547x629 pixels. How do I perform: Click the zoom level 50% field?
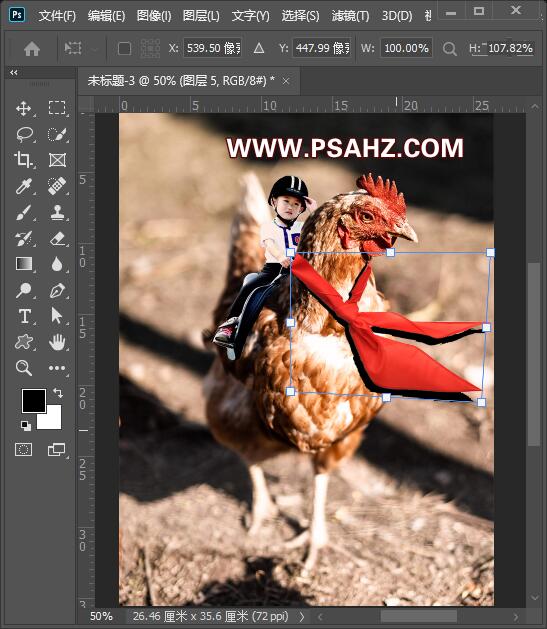[x=101, y=617]
